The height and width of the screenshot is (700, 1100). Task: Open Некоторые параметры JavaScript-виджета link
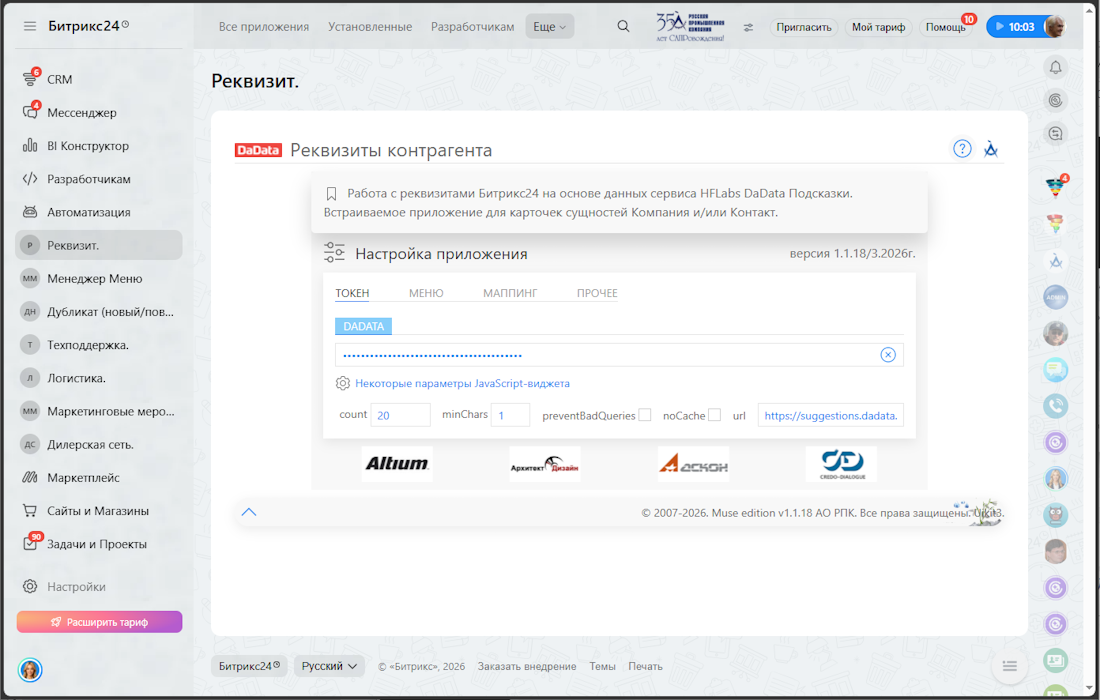tap(462, 383)
